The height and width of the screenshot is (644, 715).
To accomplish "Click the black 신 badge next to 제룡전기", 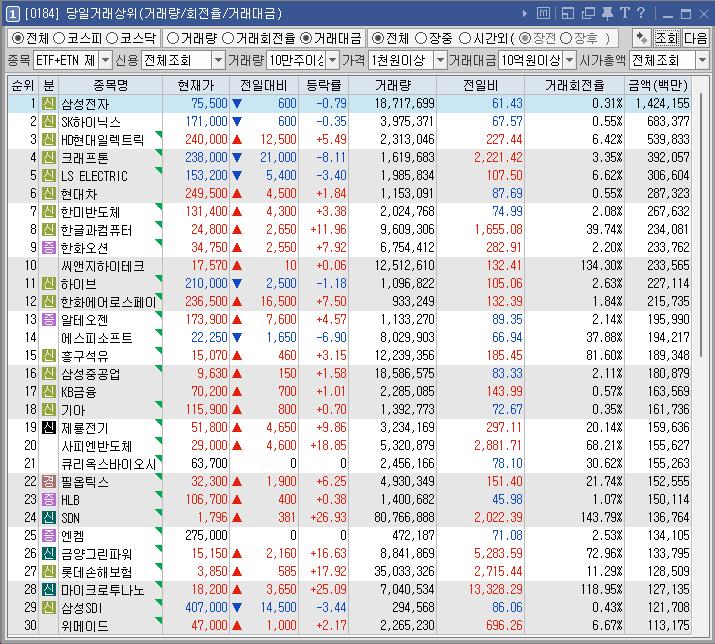I will point(49,427).
